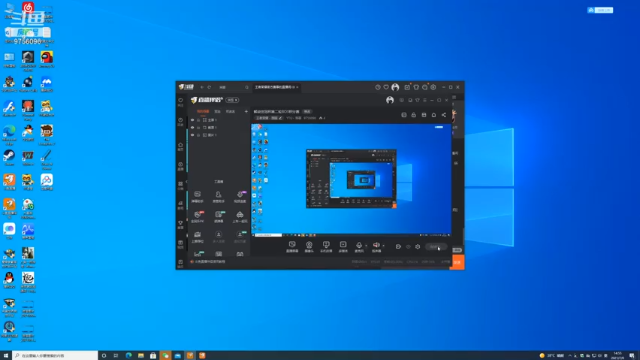Click the bell notification icon above preview
Screen dimensions: 640x360
click(434, 115)
